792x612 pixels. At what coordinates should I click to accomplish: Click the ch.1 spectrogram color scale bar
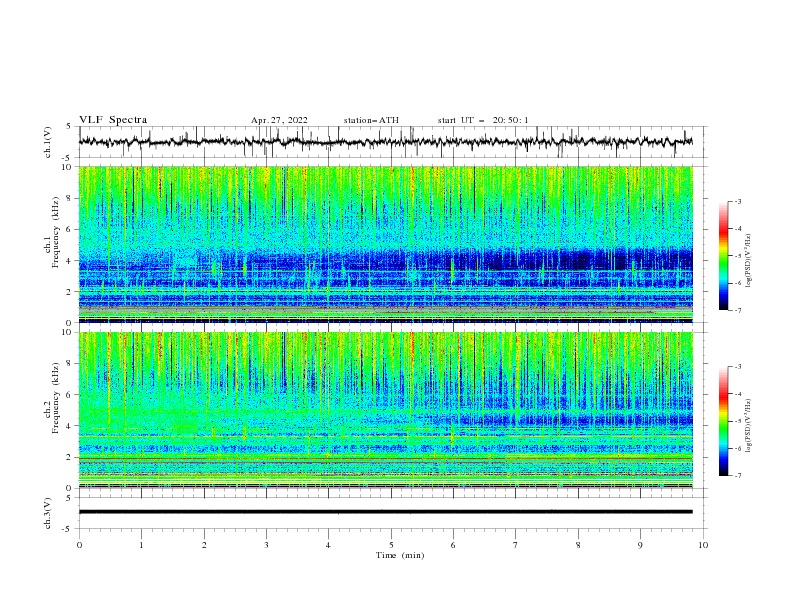(723, 256)
